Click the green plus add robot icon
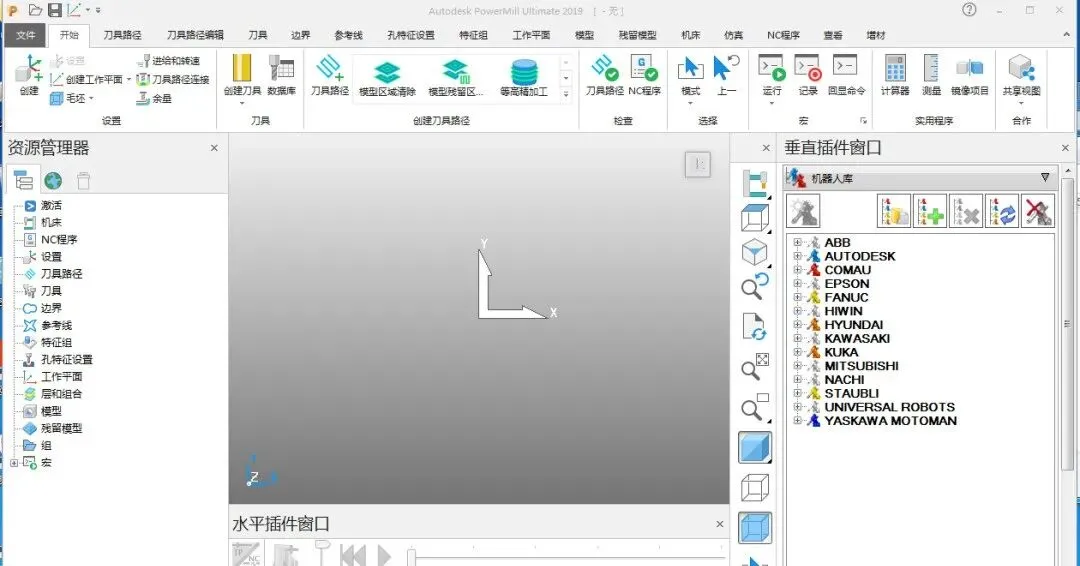Image resolution: width=1080 pixels, height=566 pixels. [930, 211]
